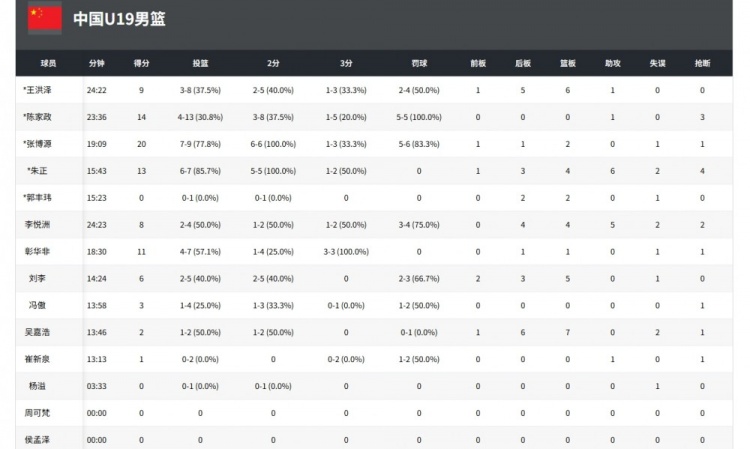750x449 pixels.
Task: Select player name *陈家政
Action: (37, 117)
